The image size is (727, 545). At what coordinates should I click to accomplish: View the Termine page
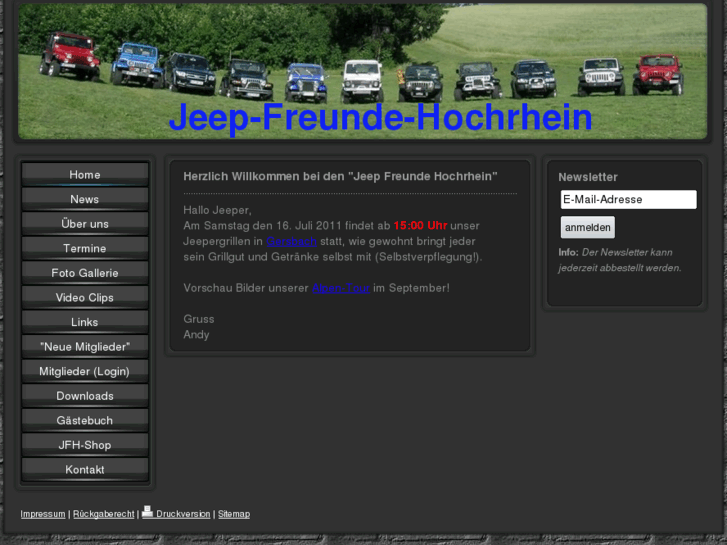(85, 249)
